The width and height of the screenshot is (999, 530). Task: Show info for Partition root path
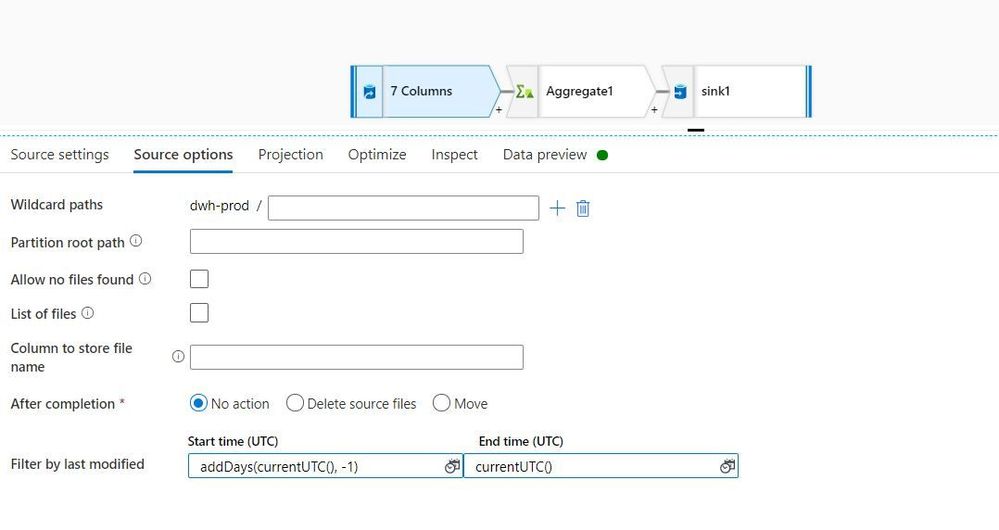136,241
